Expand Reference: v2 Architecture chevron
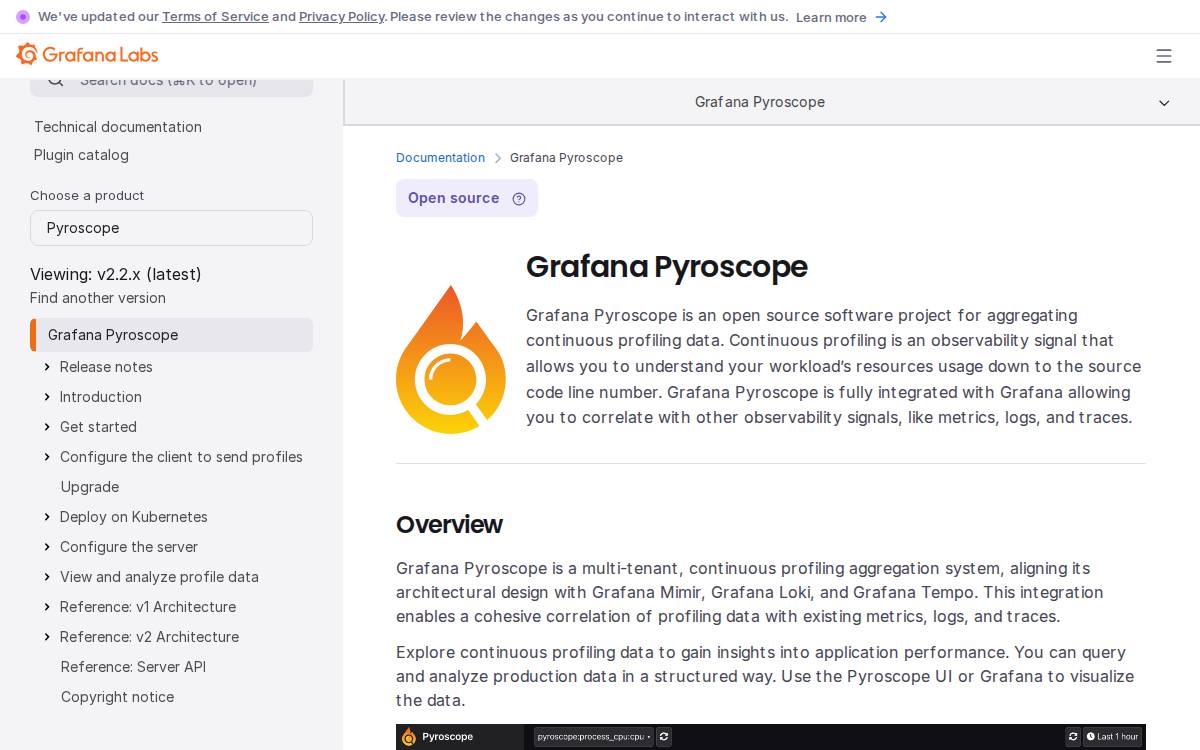The height and width of the screenshot is (750, 1200). pyautogui.click(x=47, y=637)
